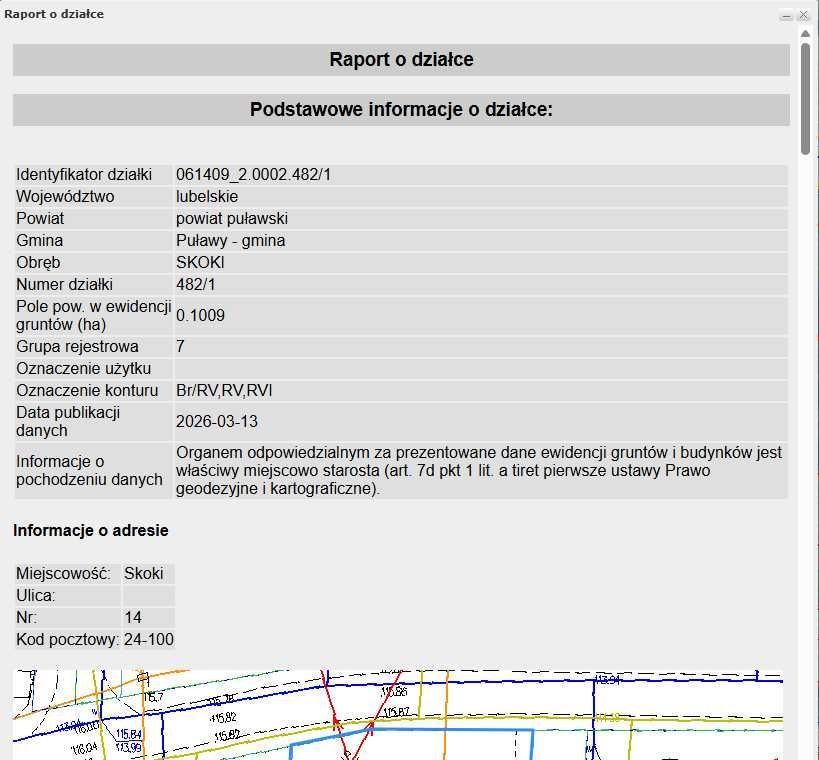Click the publication date 2026-03-13
Image resolution: width=819 pixels, height=760 pixels.
click(x=216, y=422)
